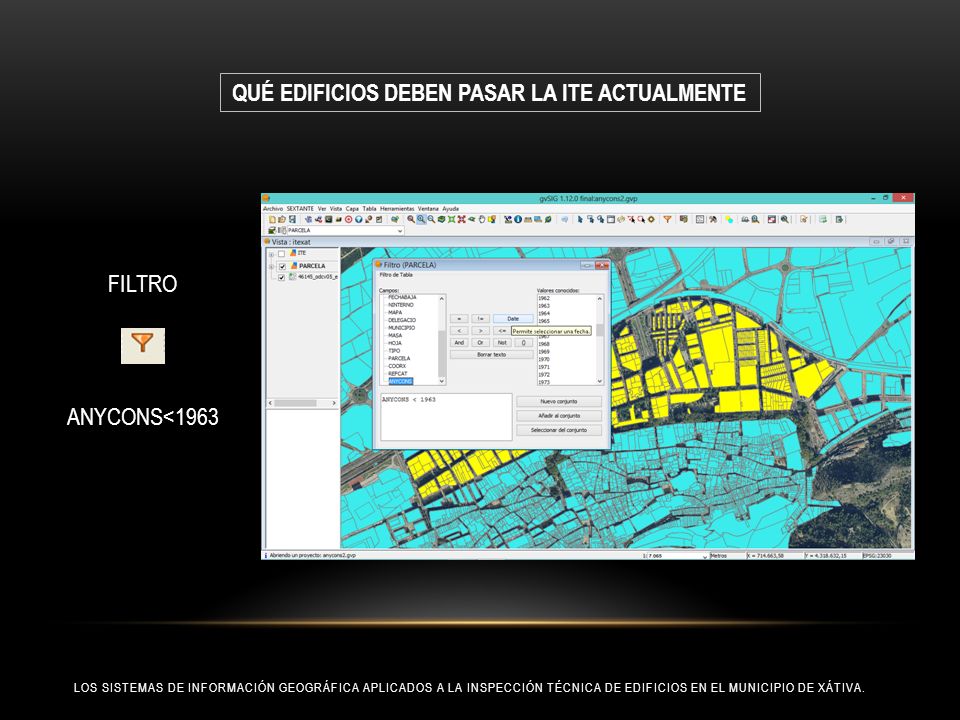Image resolution: width=960 pixels, height=720 pixels.
Task: Select the Pan hand tool
Action: (x=482, y=219)
